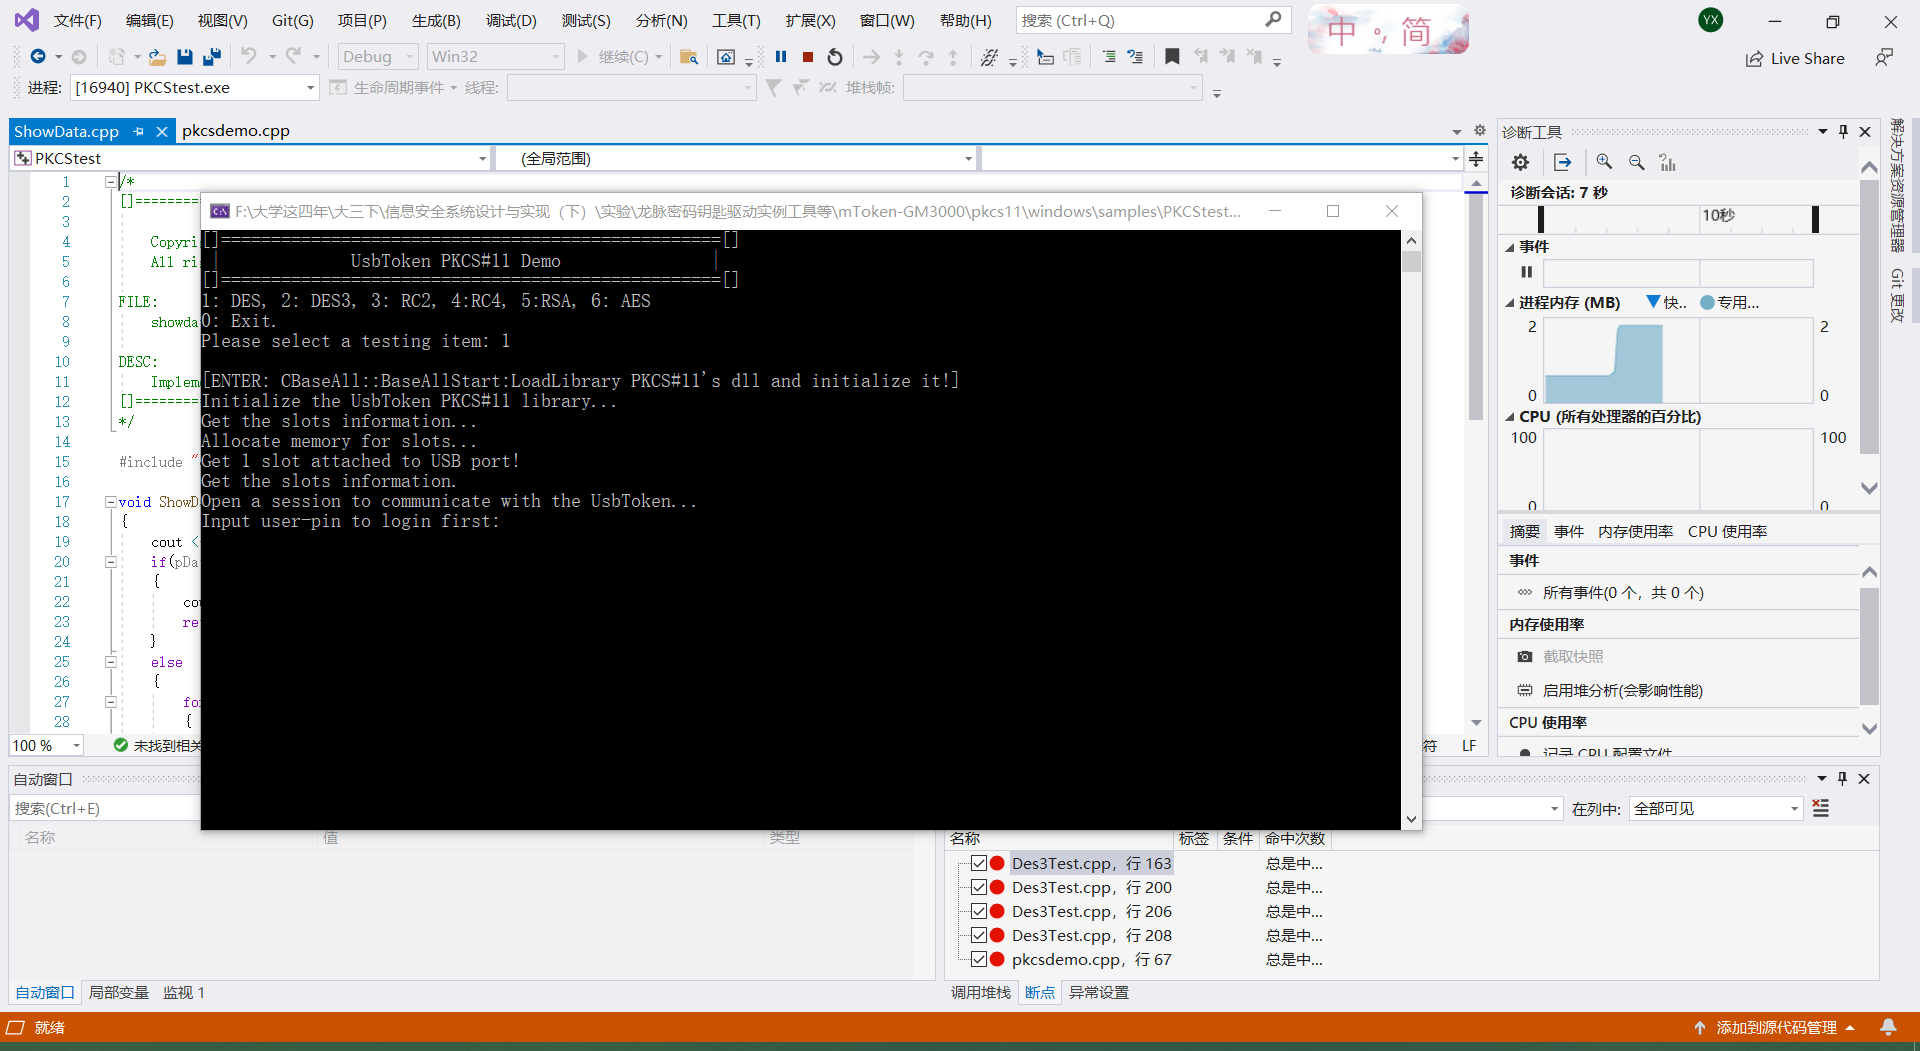Open the 100 % zoom dropdown

[x=46, y=746]
